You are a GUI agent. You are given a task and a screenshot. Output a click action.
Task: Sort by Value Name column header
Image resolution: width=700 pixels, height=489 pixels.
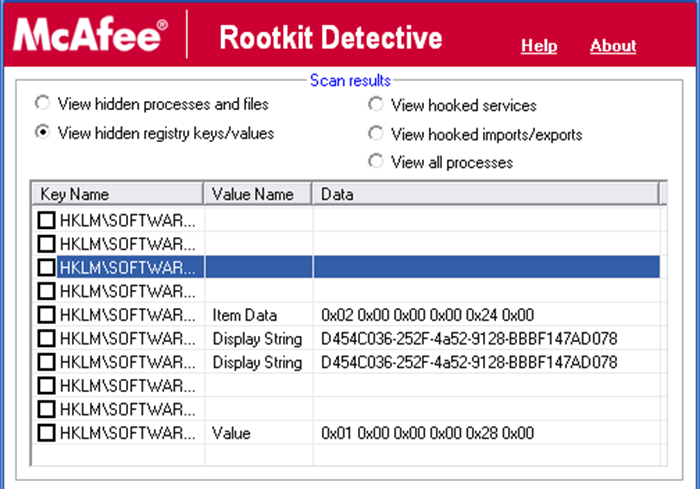pyautogui.click(x=258, y=194)
